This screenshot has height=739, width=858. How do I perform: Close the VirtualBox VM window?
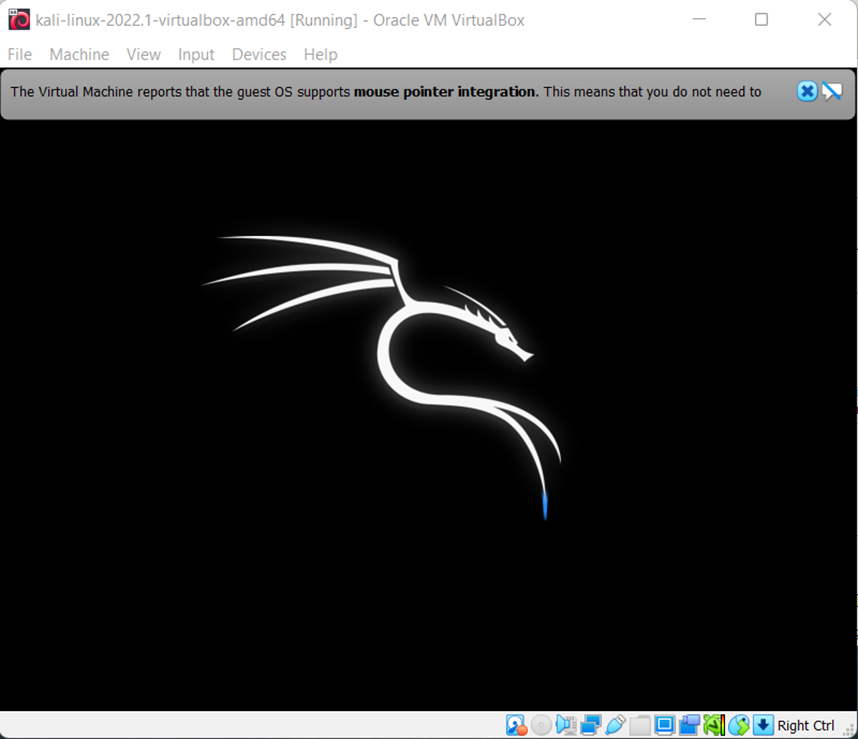(x=824, y=19)
